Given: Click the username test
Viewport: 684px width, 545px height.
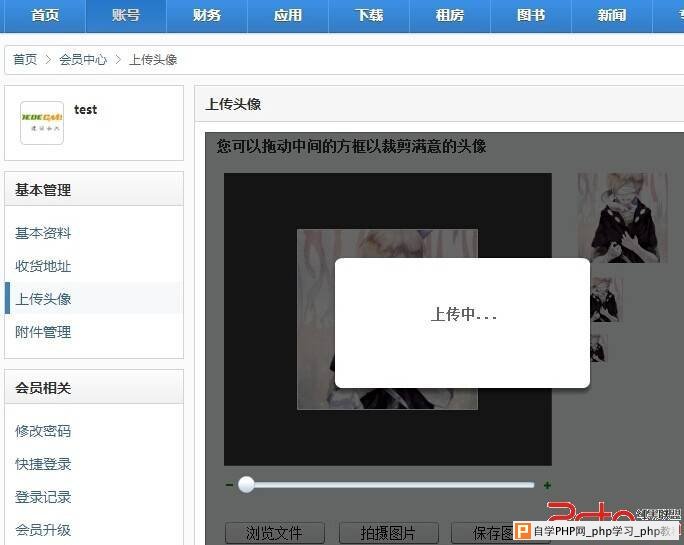Looking at the screenshot, I should coord(86,110).
